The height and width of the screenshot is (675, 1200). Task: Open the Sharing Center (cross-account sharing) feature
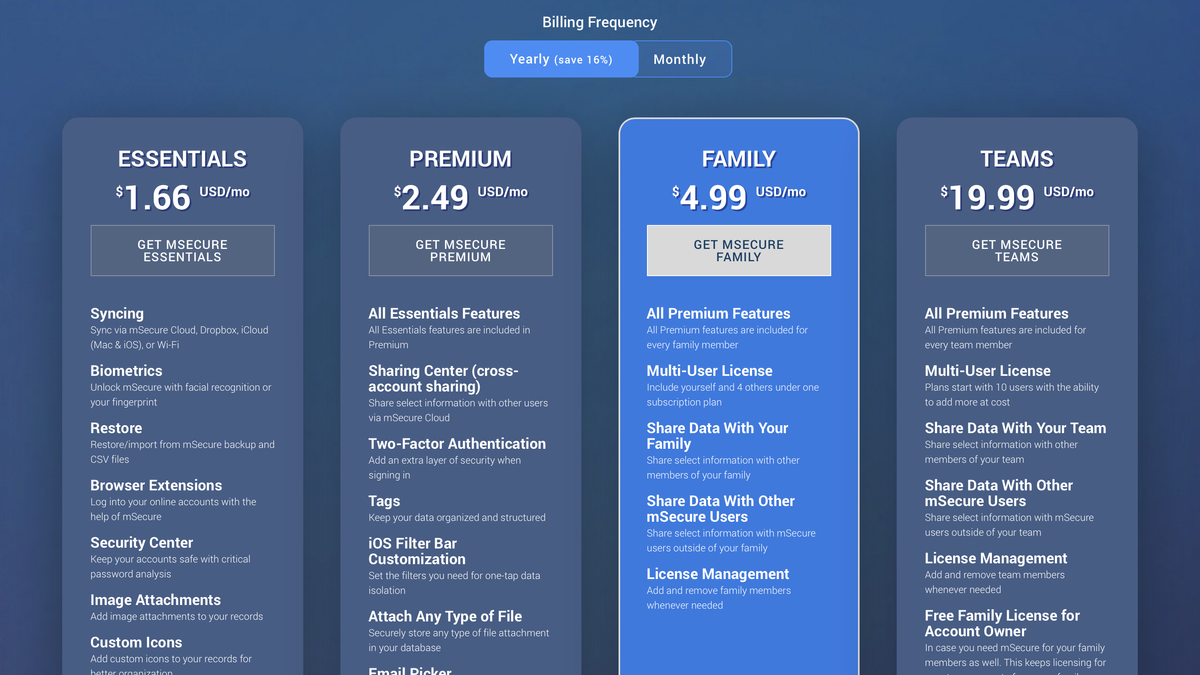444,379
